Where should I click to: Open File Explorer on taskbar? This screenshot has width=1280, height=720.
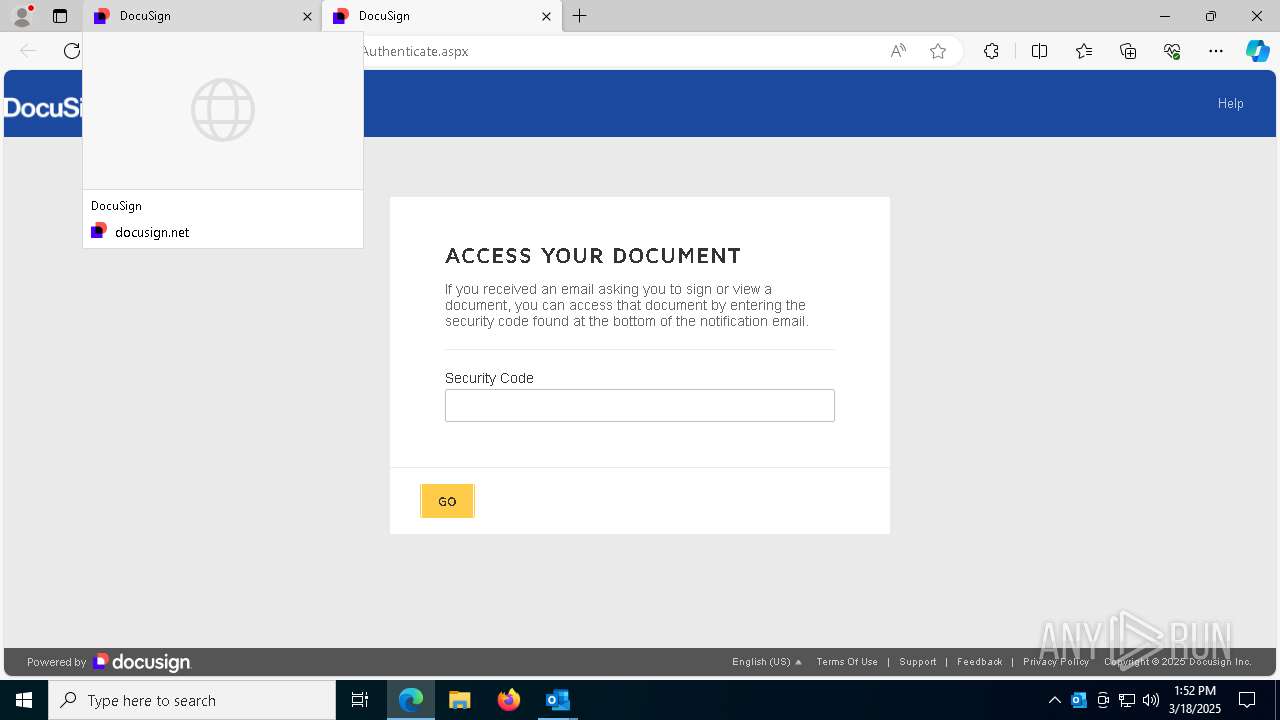460,700
